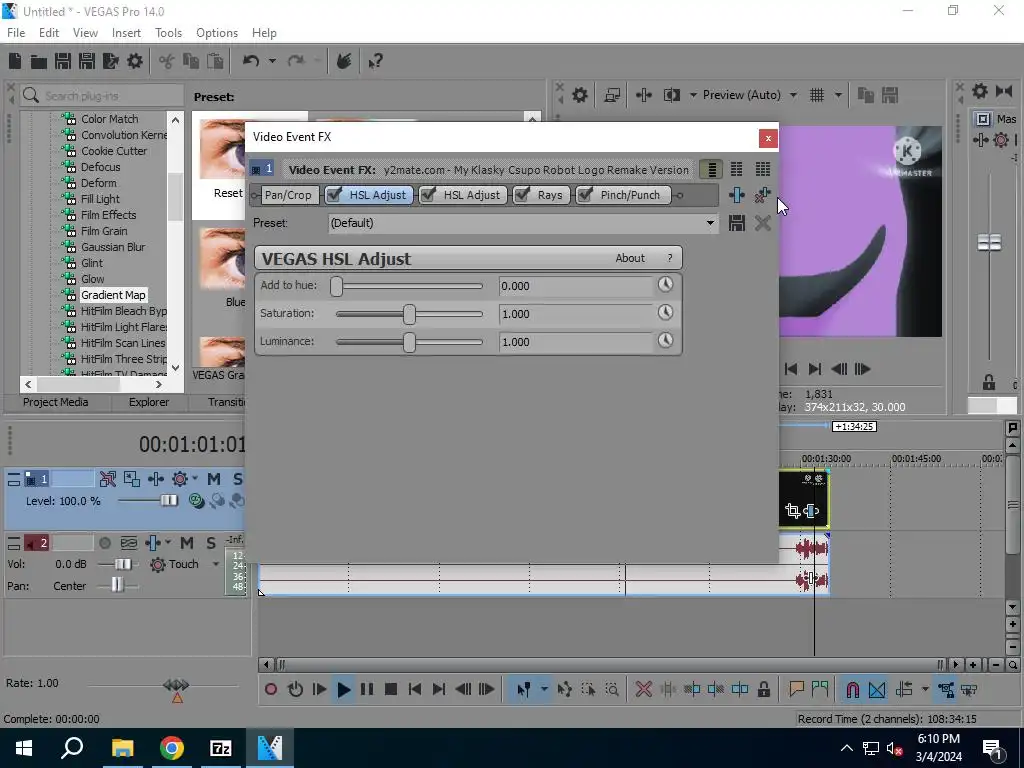Remove selected plug-in from FX chain
This screenshot has height=768, width=1024.
[762, 195]
